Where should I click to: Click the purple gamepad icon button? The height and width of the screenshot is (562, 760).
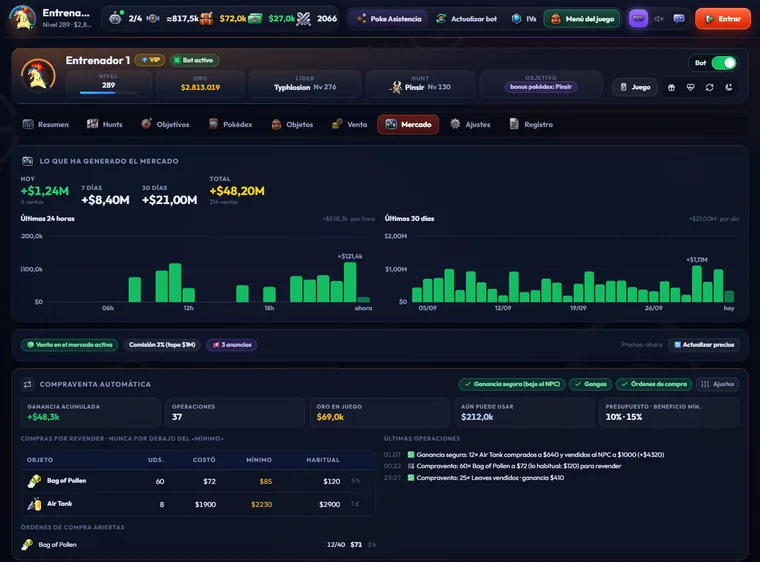click(x=638, y=18)
